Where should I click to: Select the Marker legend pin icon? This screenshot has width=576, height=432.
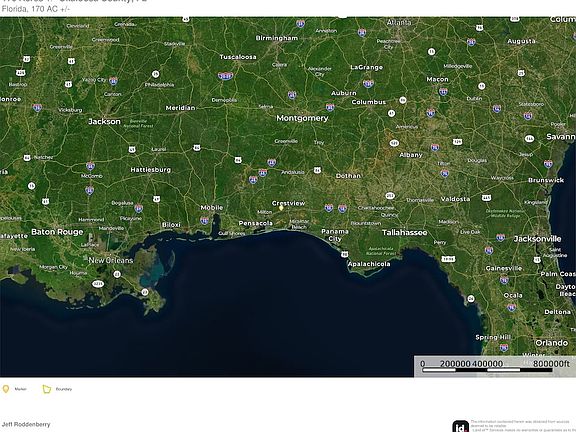tap(6, 389)
